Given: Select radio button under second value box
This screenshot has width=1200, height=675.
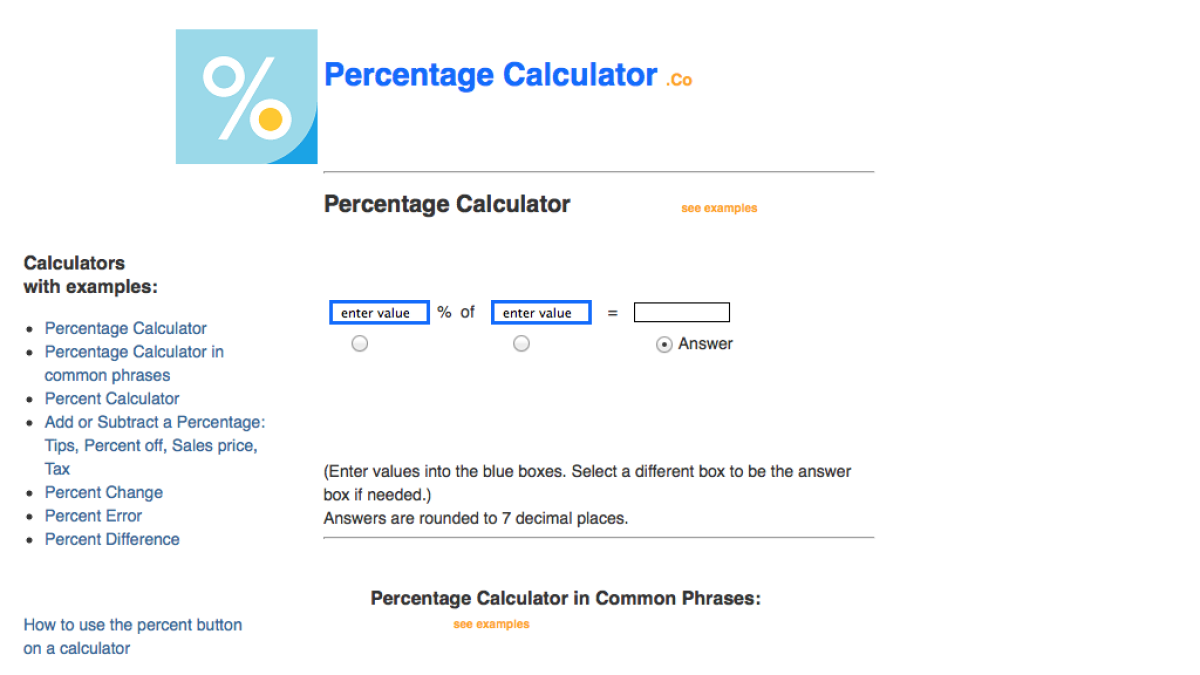Looking at the screenshot, I should [x=521, y=343].
